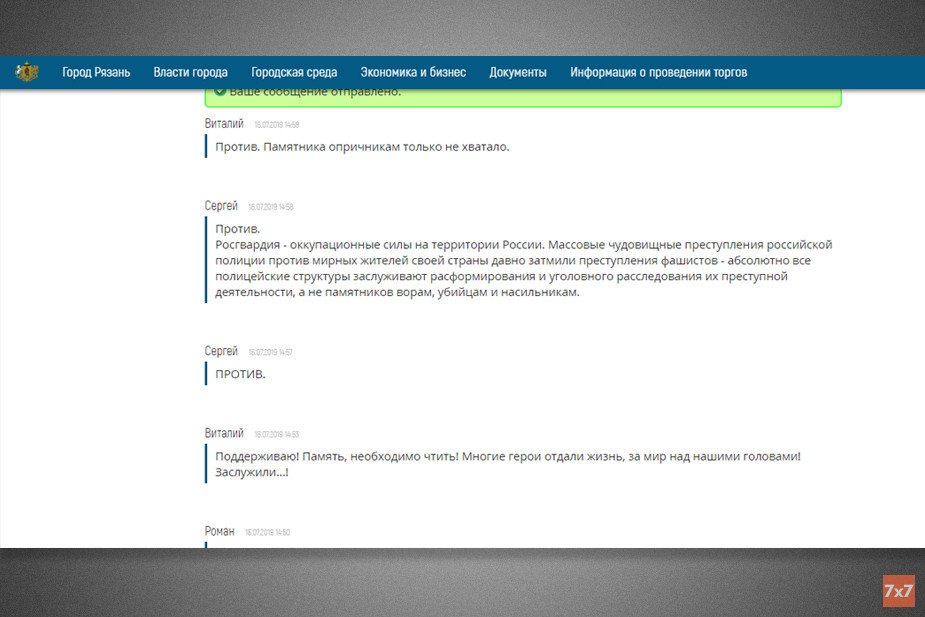This screenshot has width=925, height=617.
Task: Click the Ryazan coat of arms logo
Action: click(27, 72)
